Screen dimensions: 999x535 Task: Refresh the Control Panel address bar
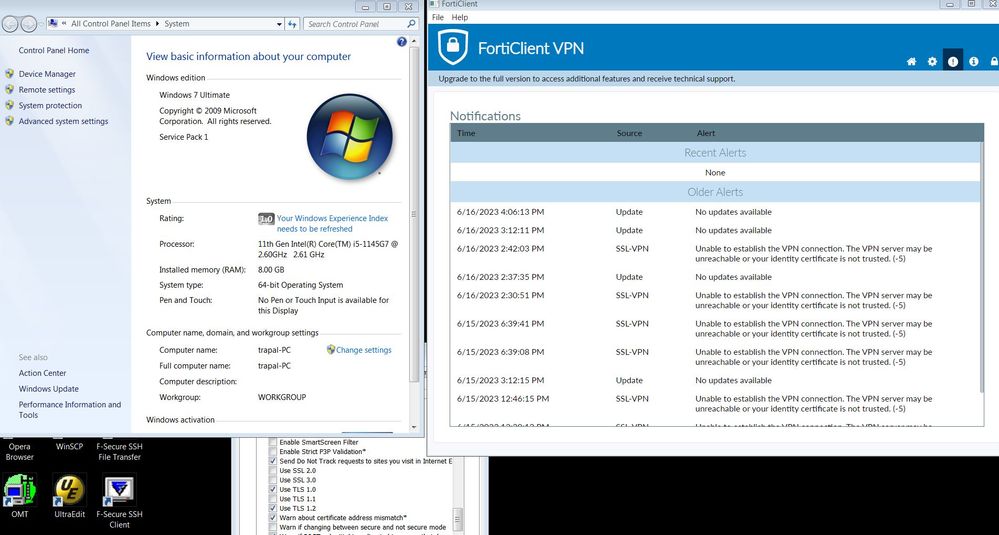point(292,24)
